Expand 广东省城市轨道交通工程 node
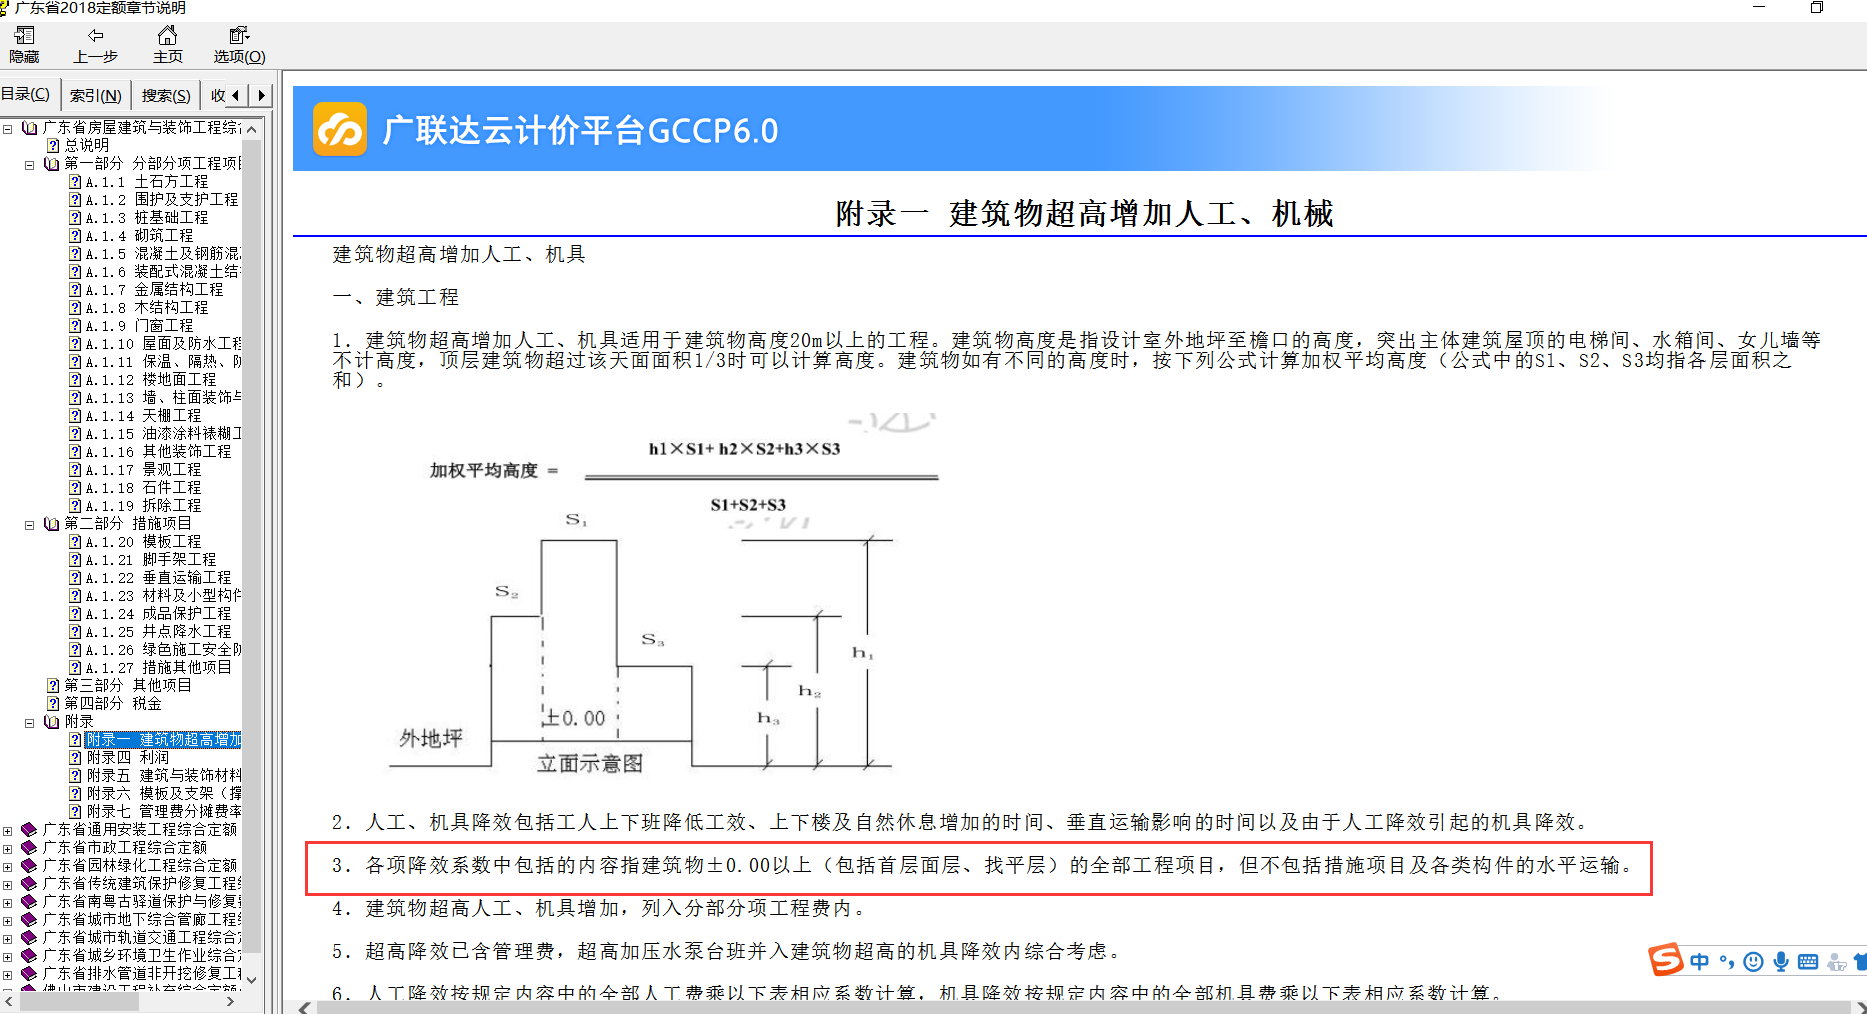 point(8,938)
